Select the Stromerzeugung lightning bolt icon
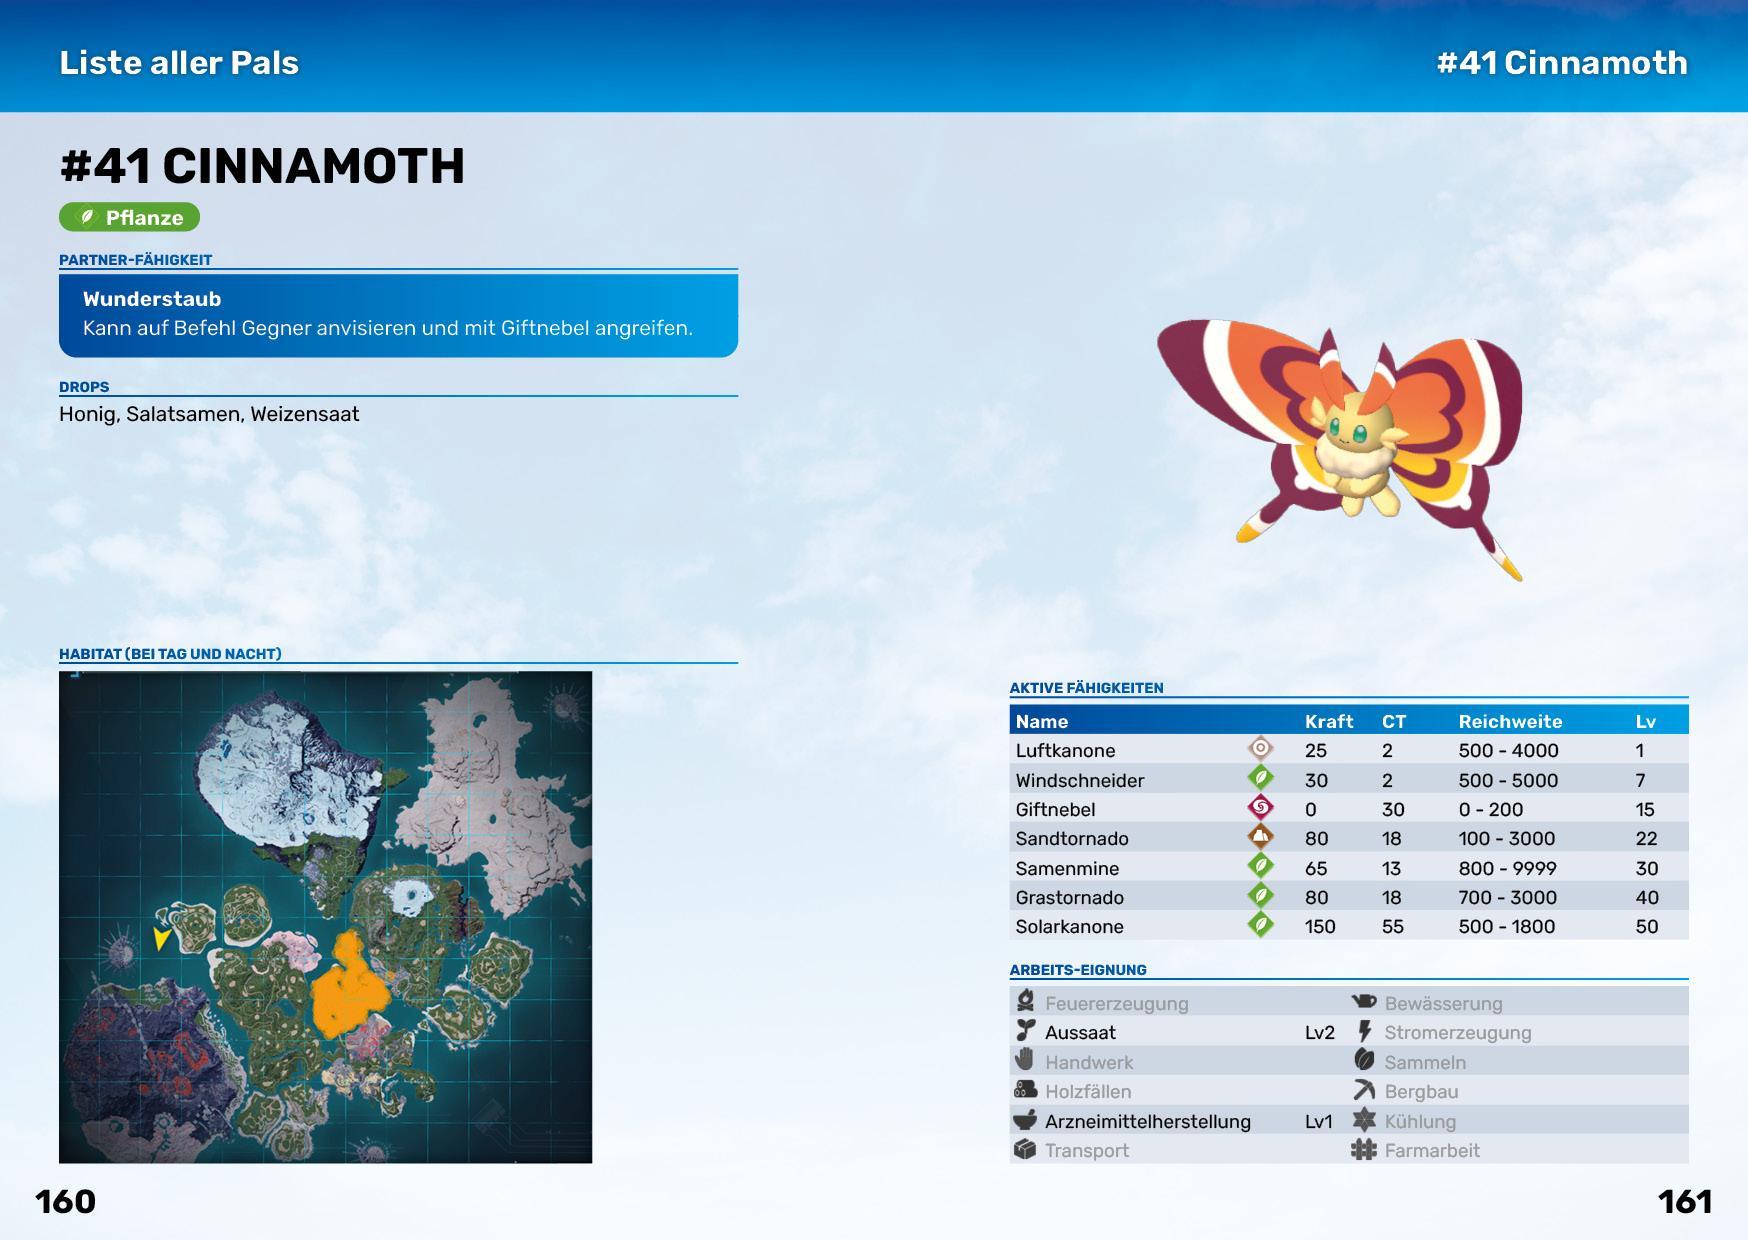The height and width of the screenshot is (1240, 1748). [x=1364, y=1031]
